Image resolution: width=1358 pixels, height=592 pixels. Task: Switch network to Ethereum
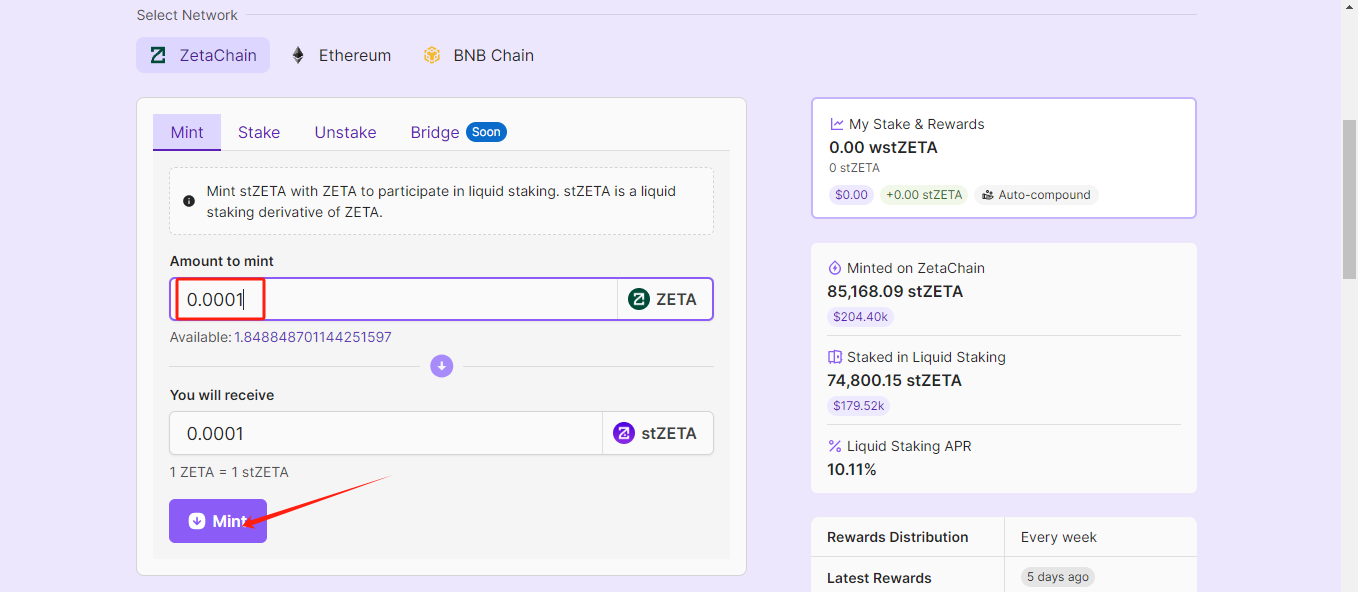(341, 56)
